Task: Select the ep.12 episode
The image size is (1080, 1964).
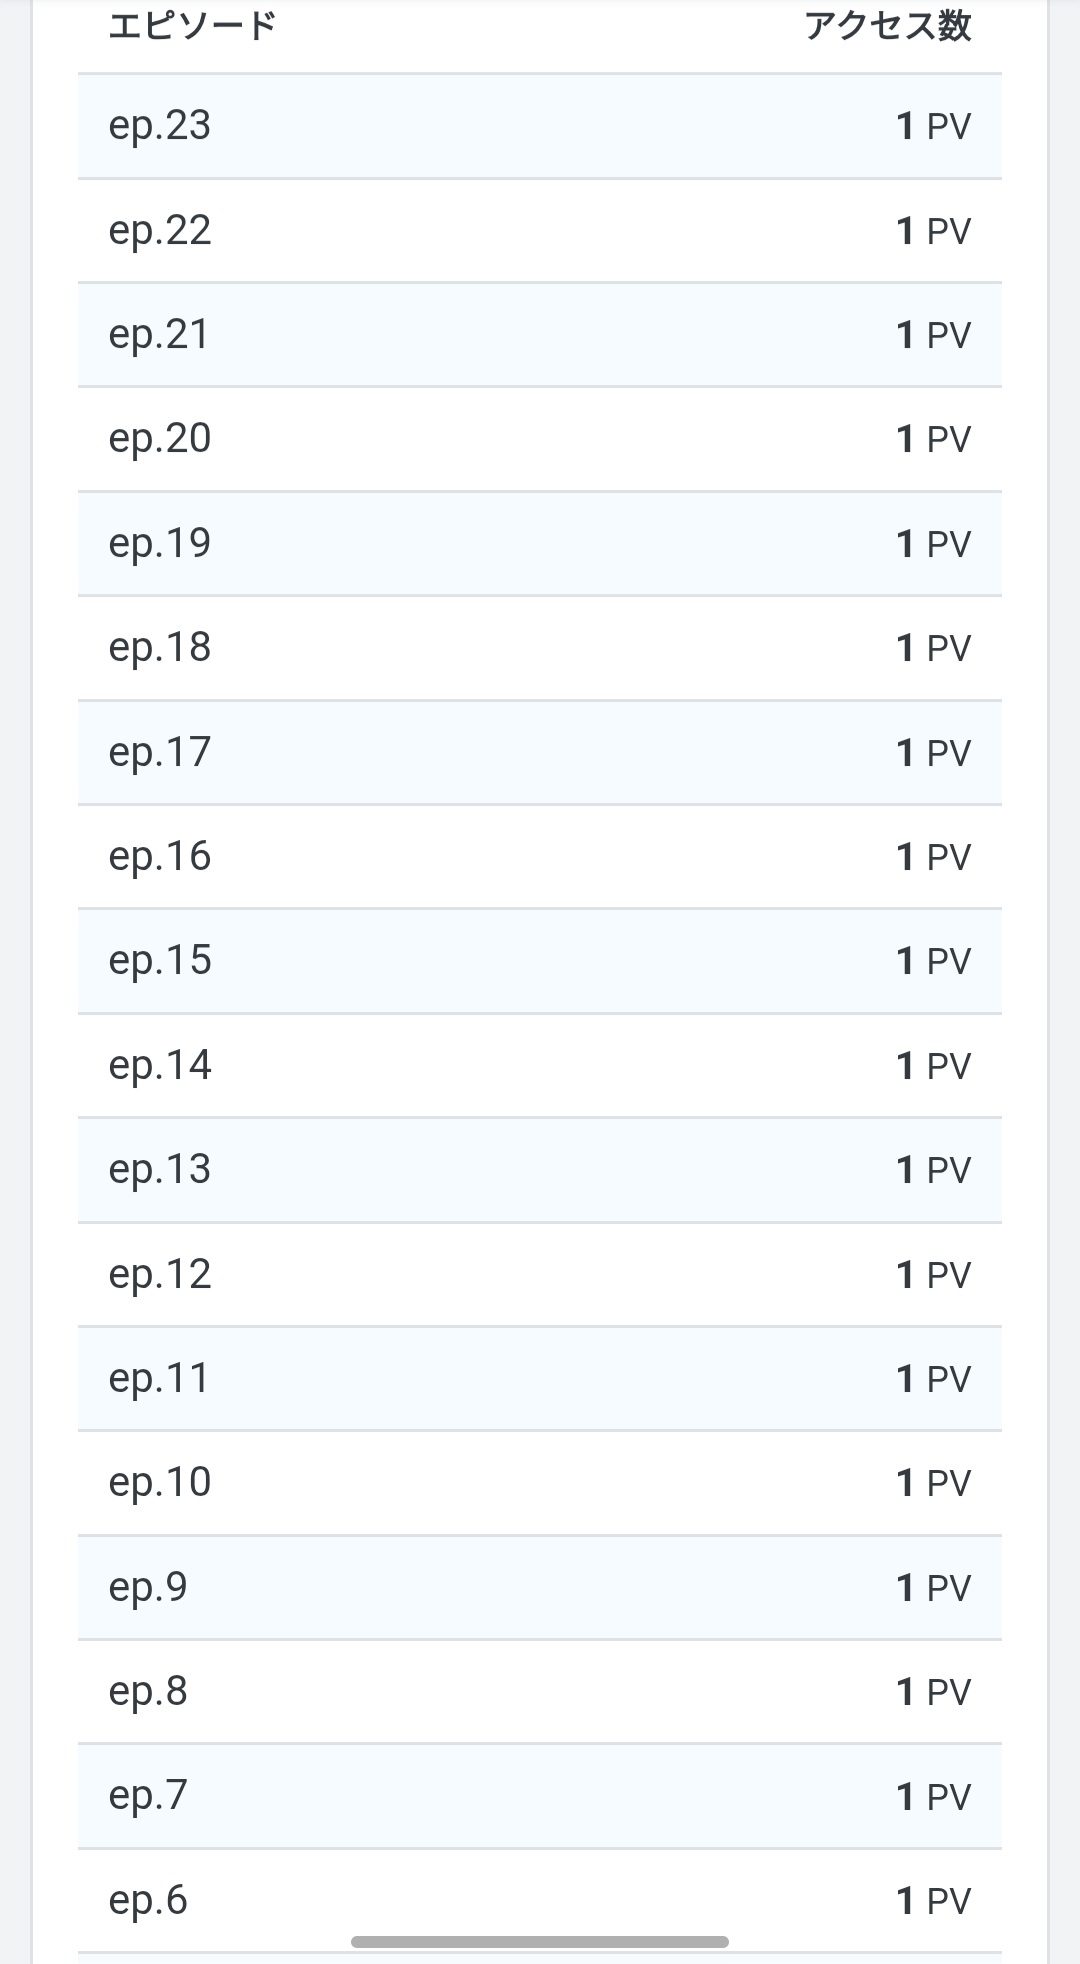Action: (x=540, y=1275)
